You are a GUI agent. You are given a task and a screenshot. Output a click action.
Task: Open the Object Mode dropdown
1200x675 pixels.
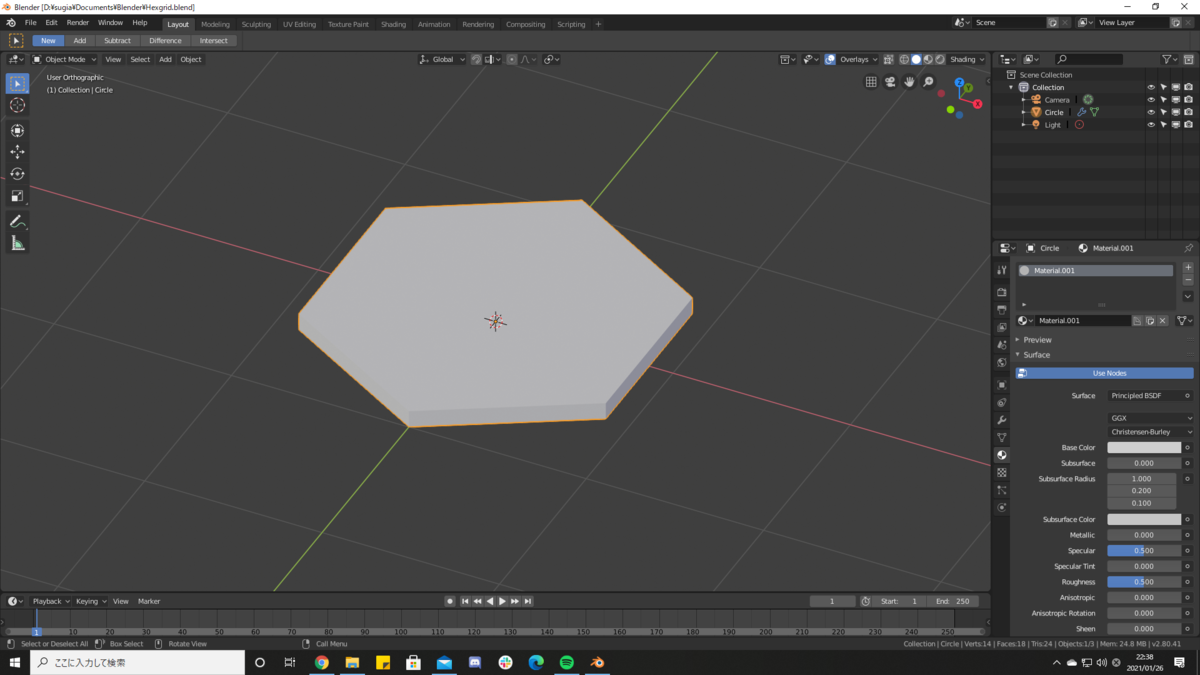coord(65,59)
